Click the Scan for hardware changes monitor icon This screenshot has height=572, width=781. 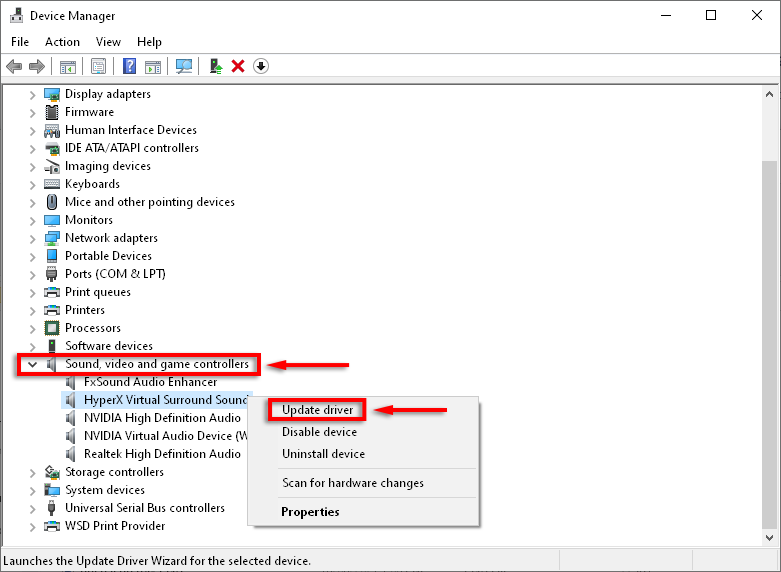[x=184, y=66]
